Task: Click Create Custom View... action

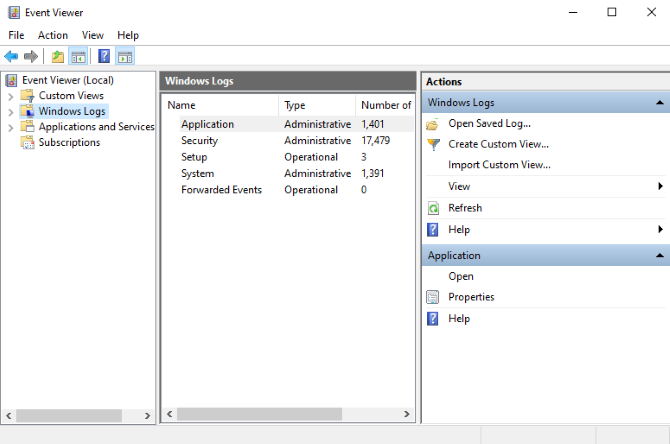Action: point(498,144)
